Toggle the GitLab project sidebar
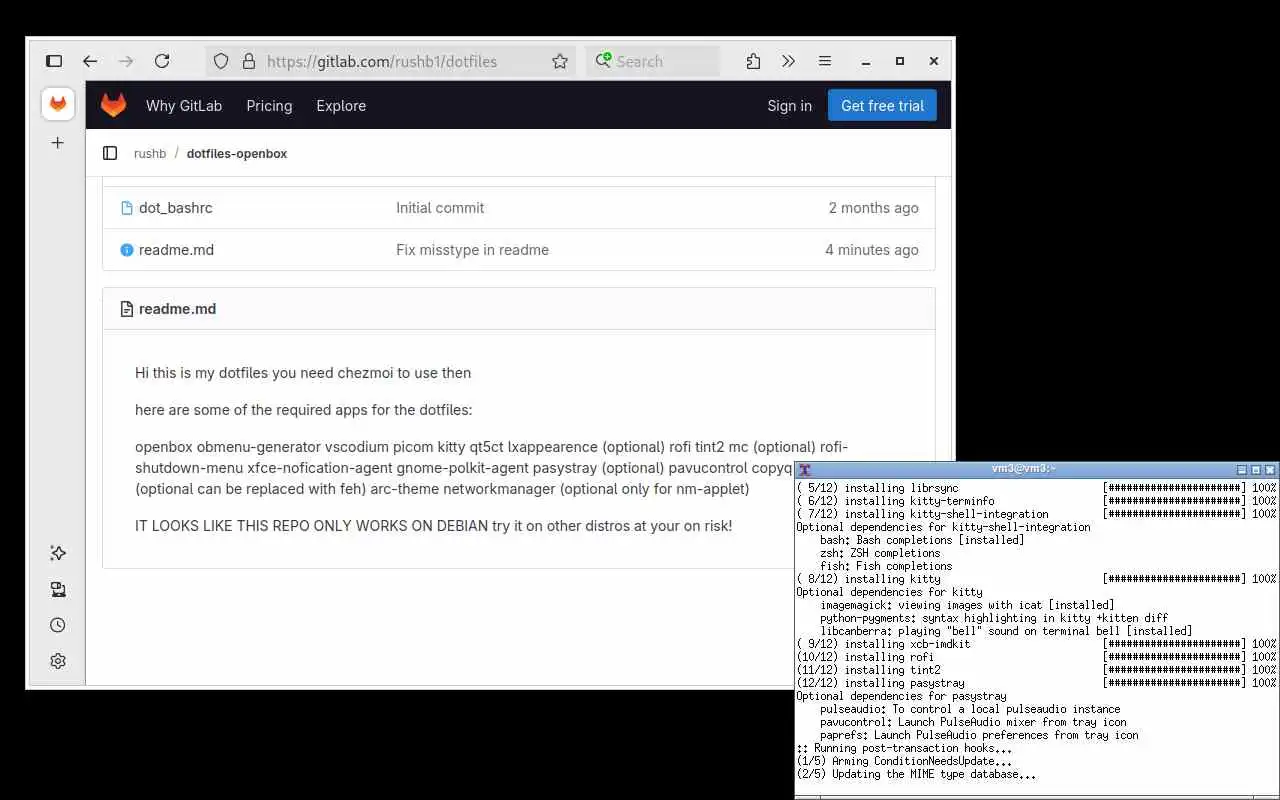The height and width of the screenshot is (800, 1280). pyautogui.click(x=110, y=153)
